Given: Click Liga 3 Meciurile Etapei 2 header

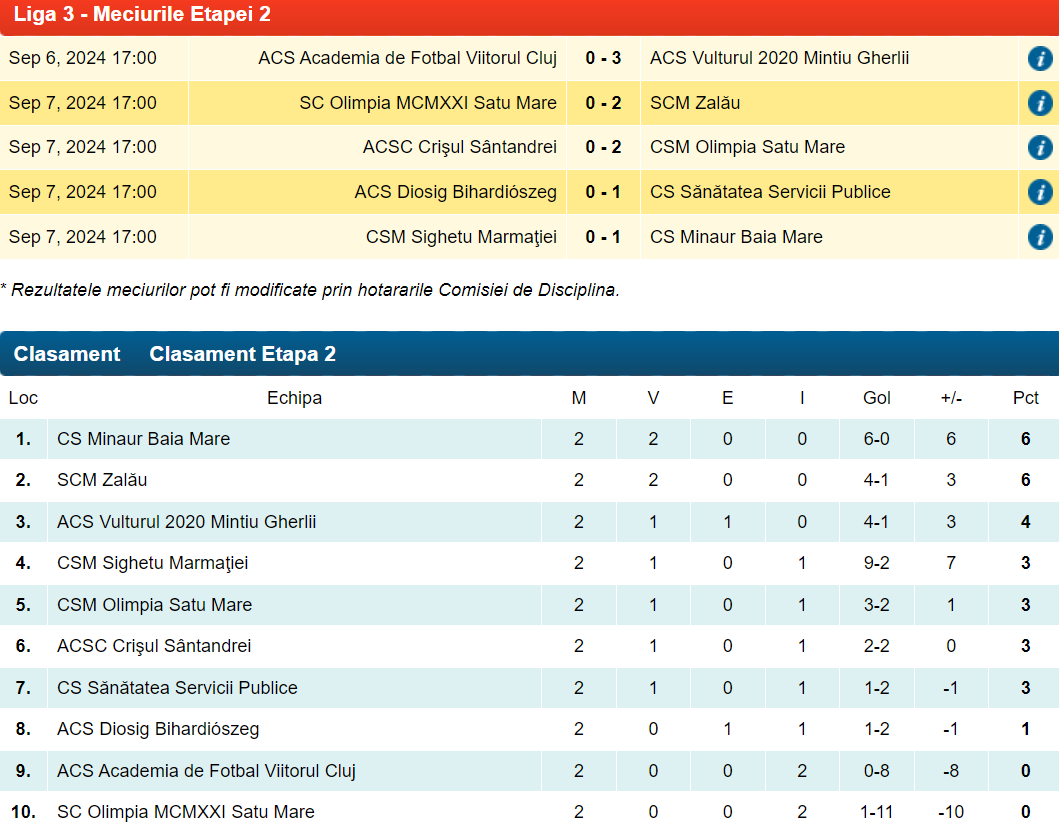Looking at the screenshot, I should tap(142, 15).
